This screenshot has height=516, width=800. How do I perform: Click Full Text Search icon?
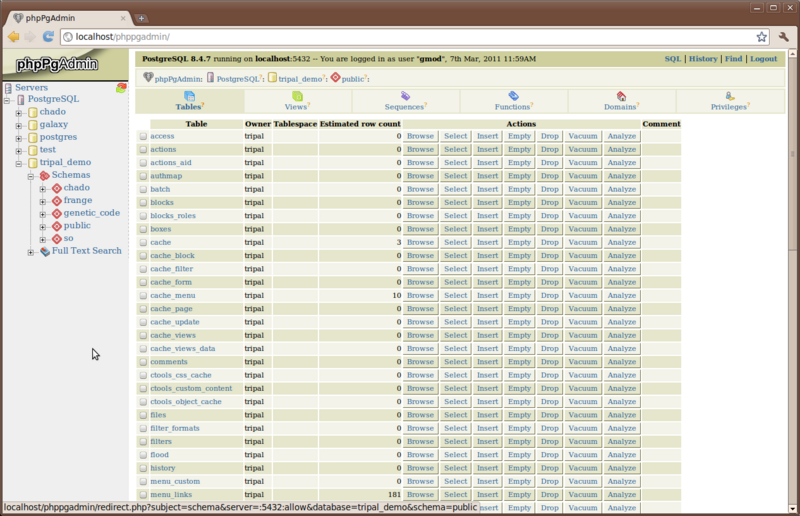(45, 251)
